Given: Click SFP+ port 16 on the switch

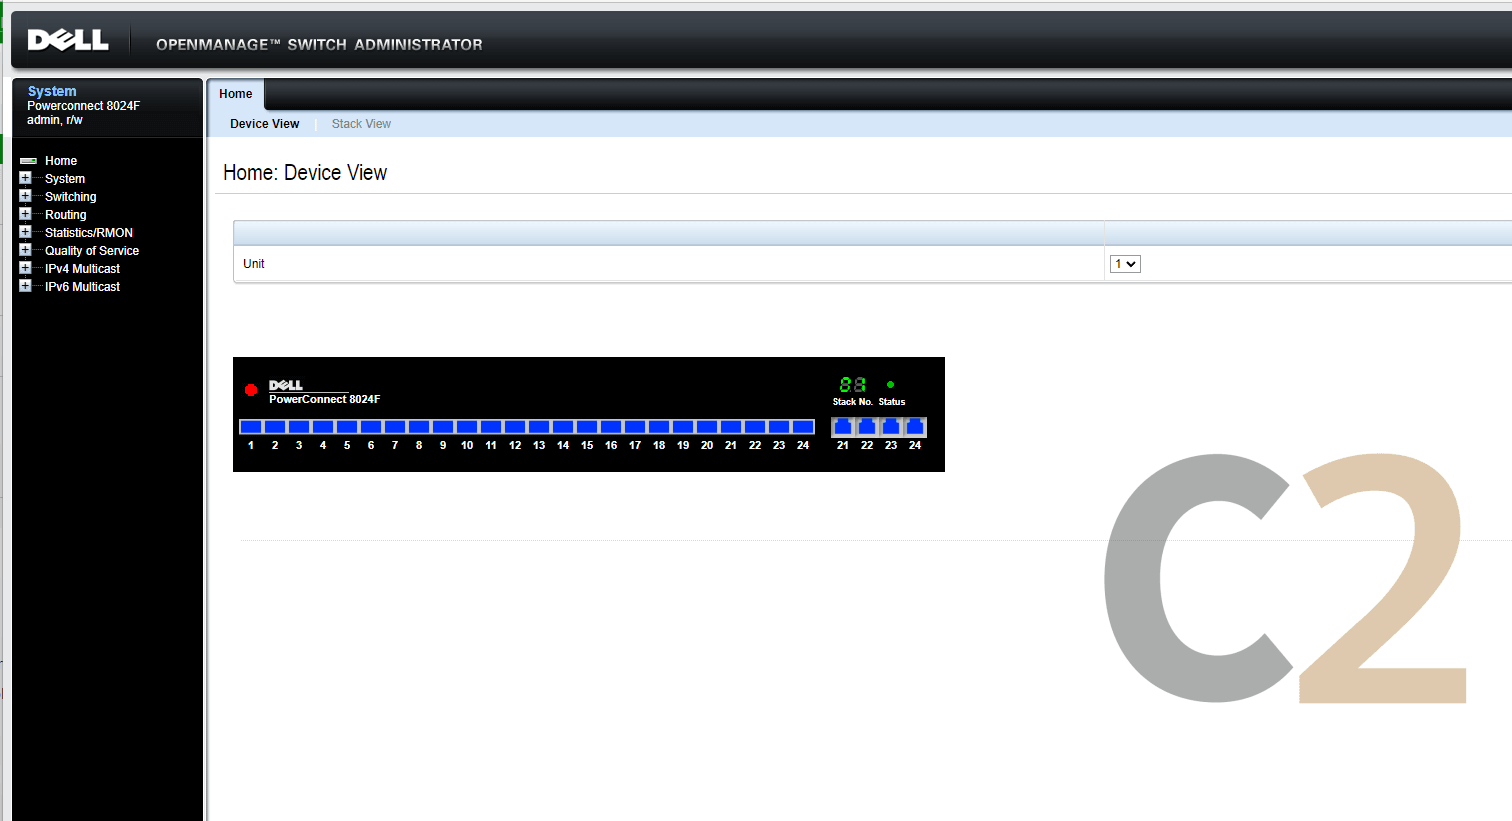Looking at the screenshot, I should (x=611, y=427).
